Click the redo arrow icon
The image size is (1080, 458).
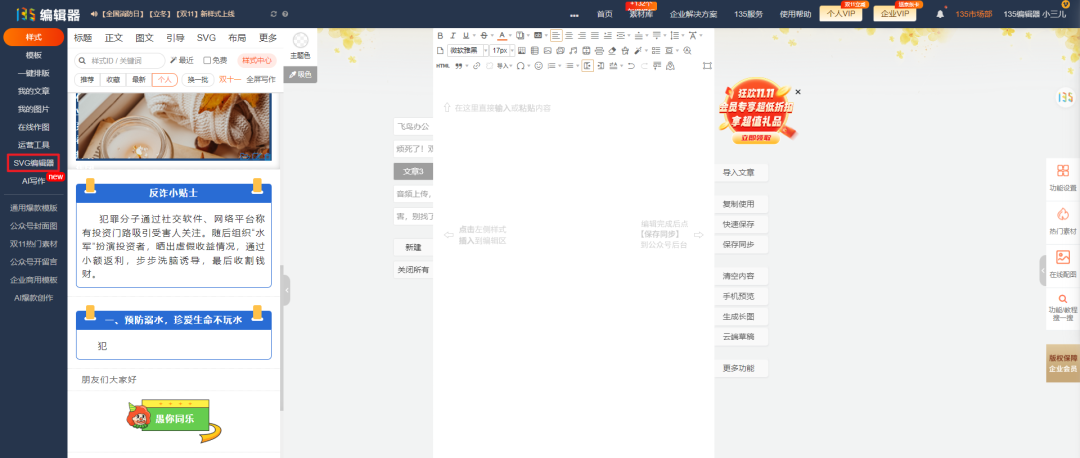(x=644, y=65)
